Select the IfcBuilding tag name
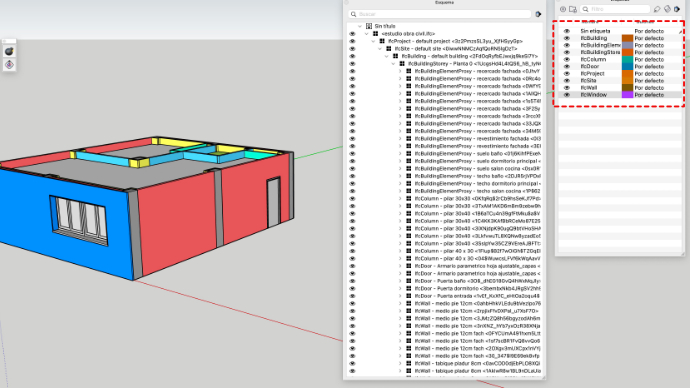 (x=594, y=38)
